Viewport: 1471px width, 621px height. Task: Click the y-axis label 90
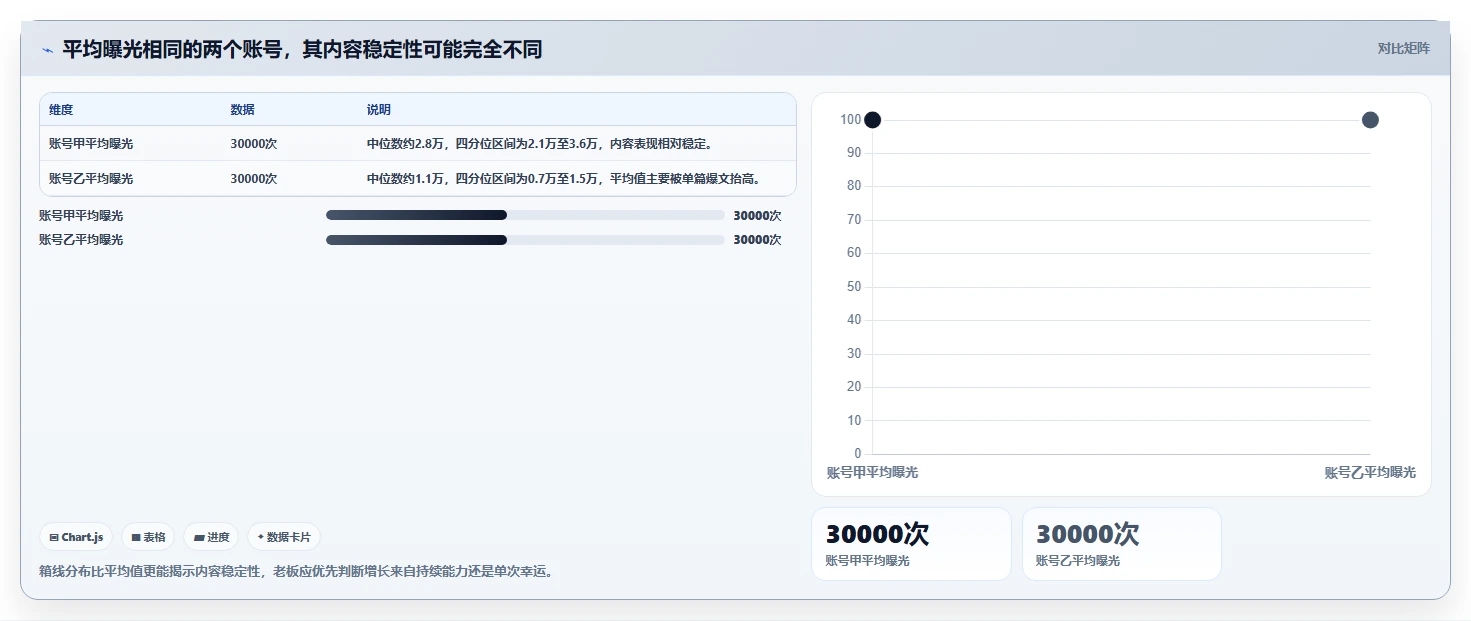coord(854,153)
